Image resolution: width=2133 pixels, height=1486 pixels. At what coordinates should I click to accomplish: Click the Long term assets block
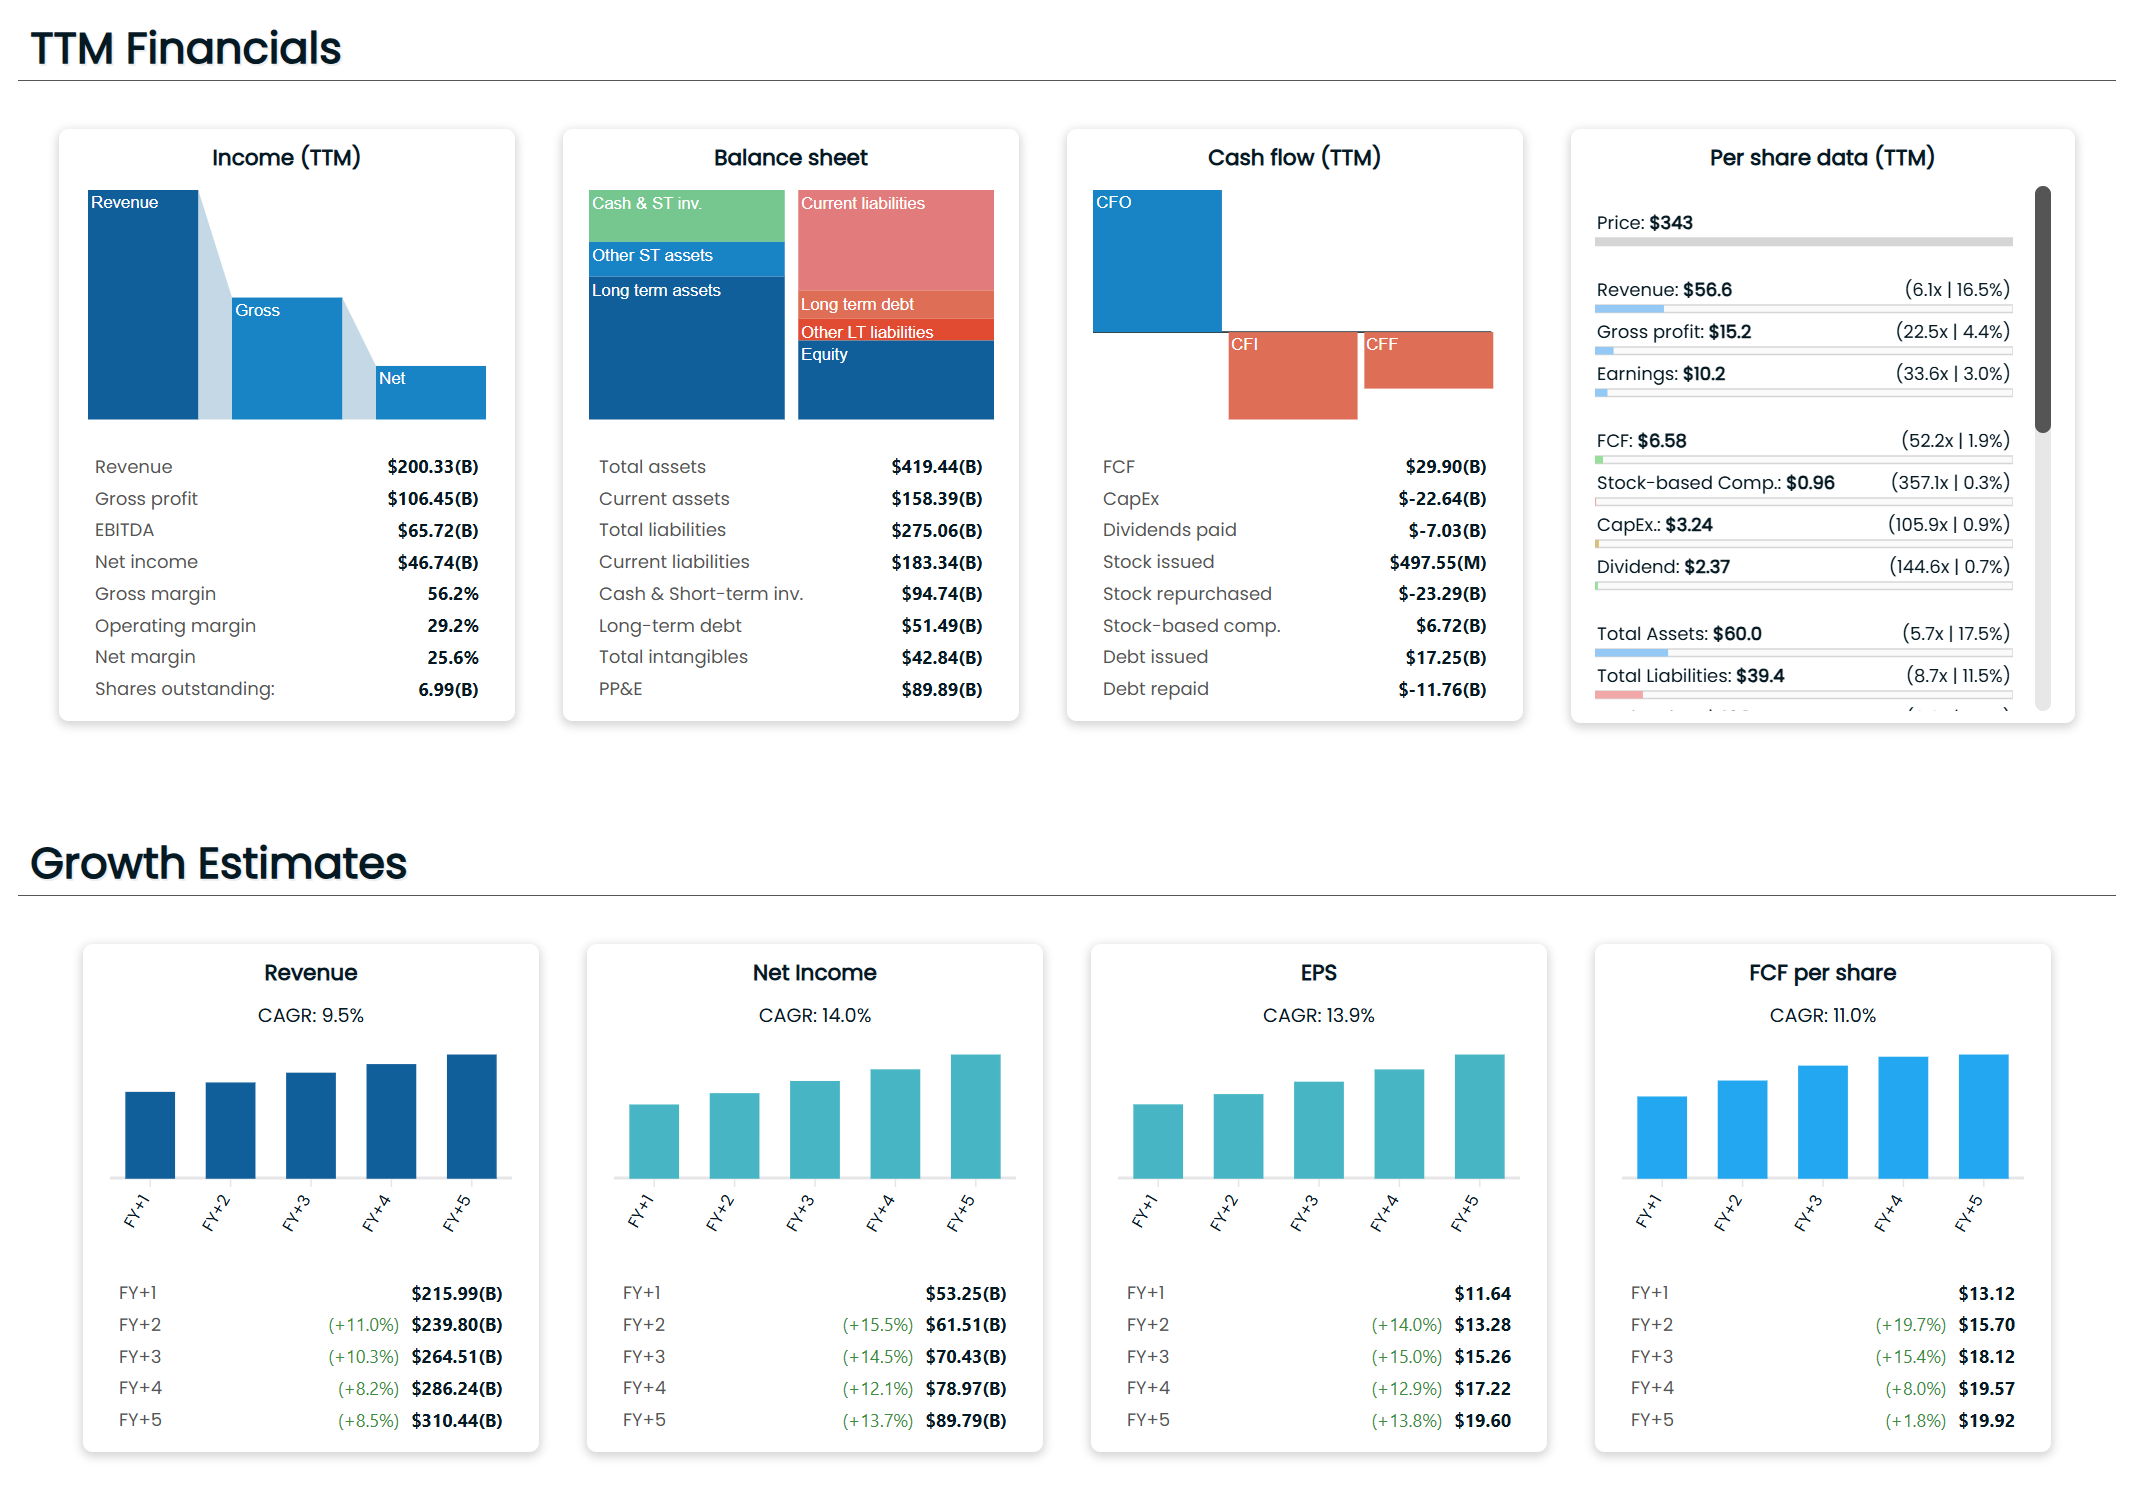pos(686,350)
